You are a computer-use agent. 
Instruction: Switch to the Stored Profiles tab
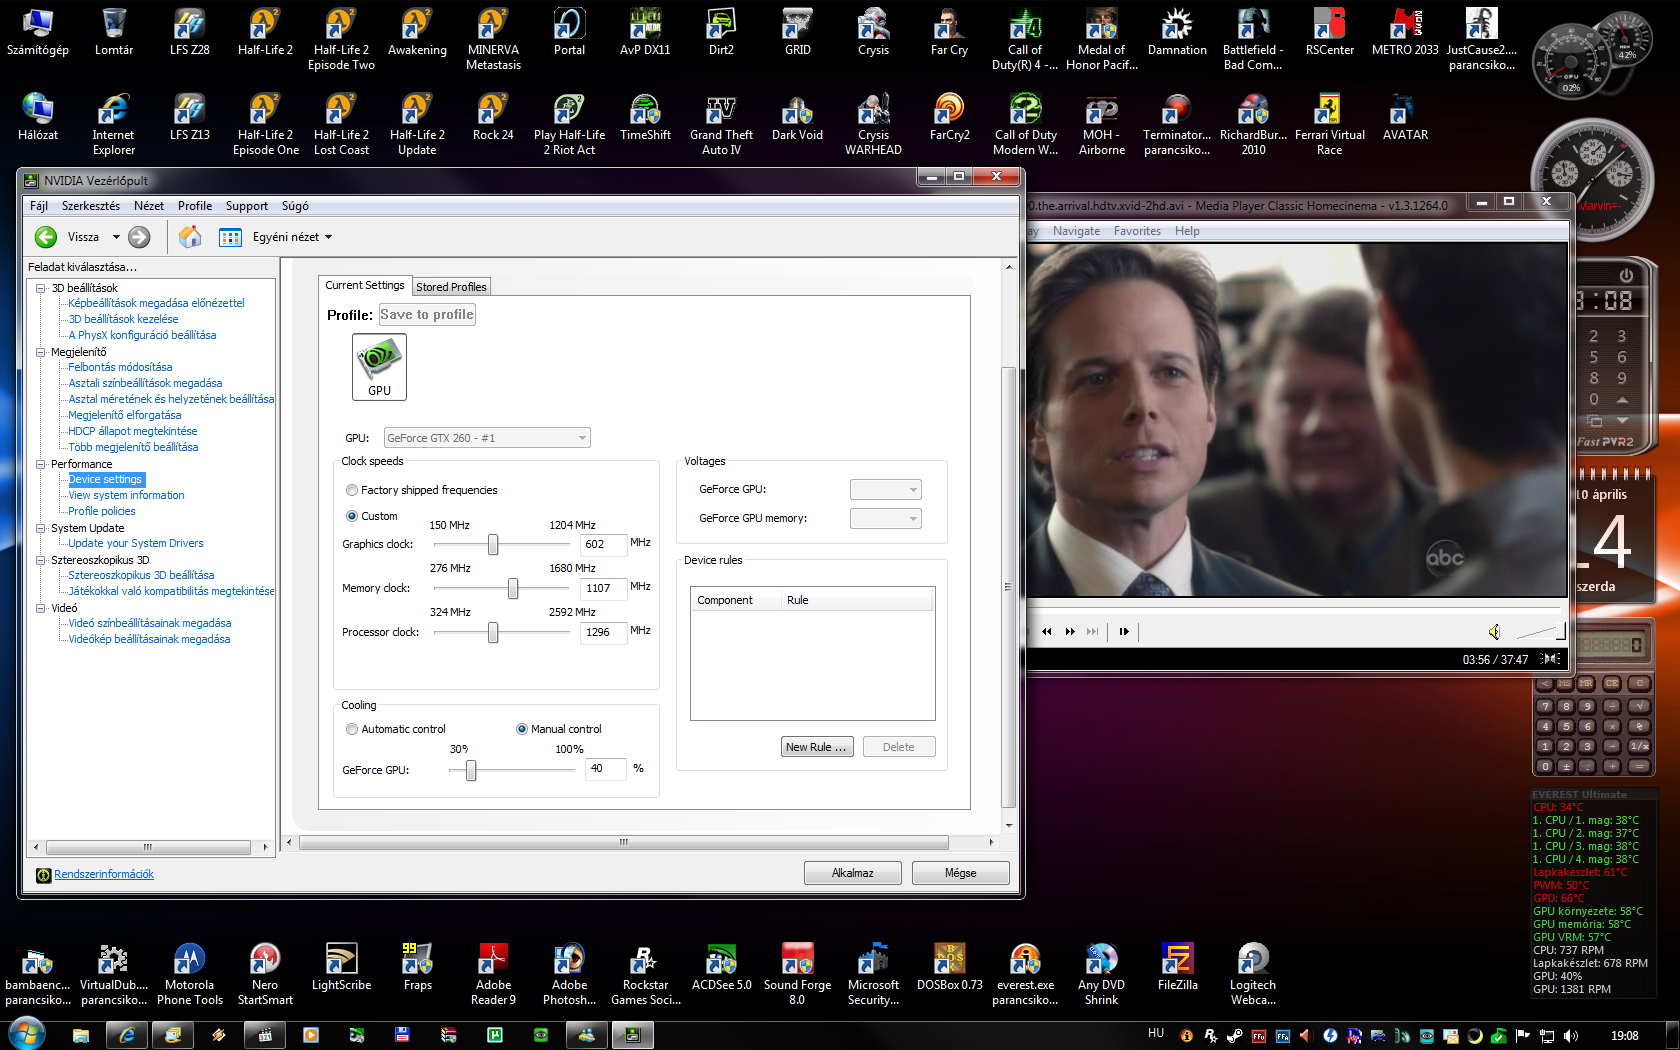(x=451, y=287)
